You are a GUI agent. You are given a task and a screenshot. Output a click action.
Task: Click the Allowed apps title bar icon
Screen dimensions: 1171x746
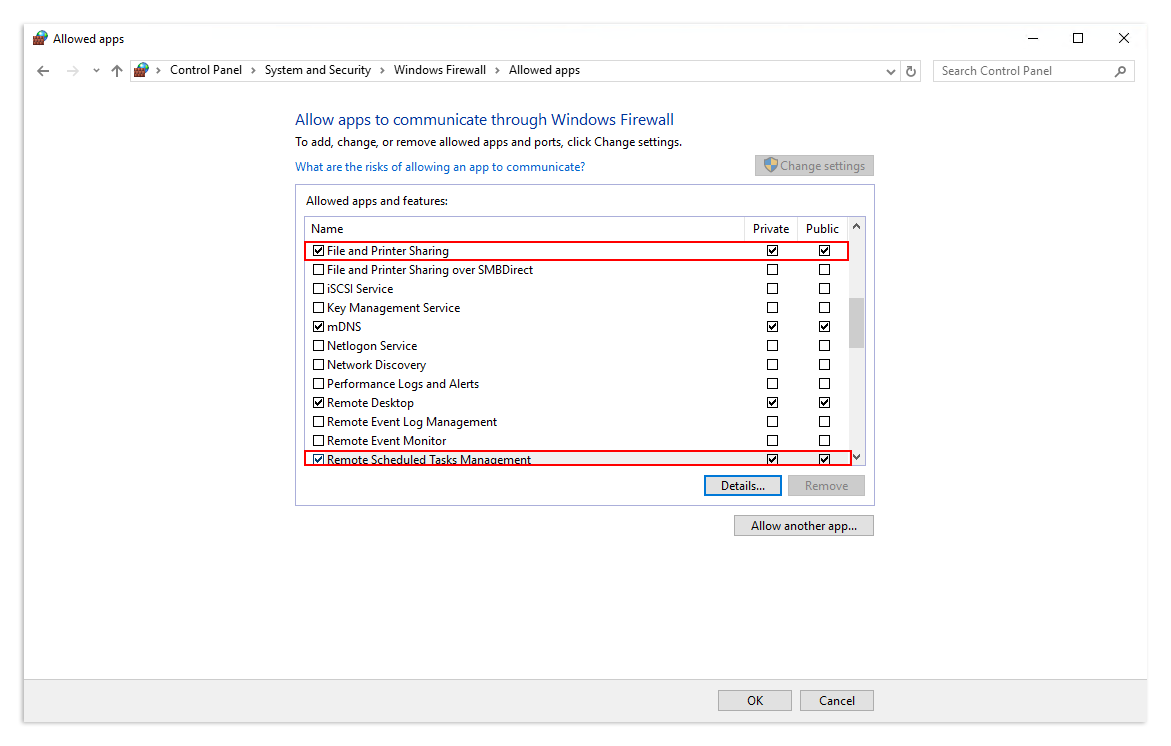pyautogui.click(x=40, y=39)
